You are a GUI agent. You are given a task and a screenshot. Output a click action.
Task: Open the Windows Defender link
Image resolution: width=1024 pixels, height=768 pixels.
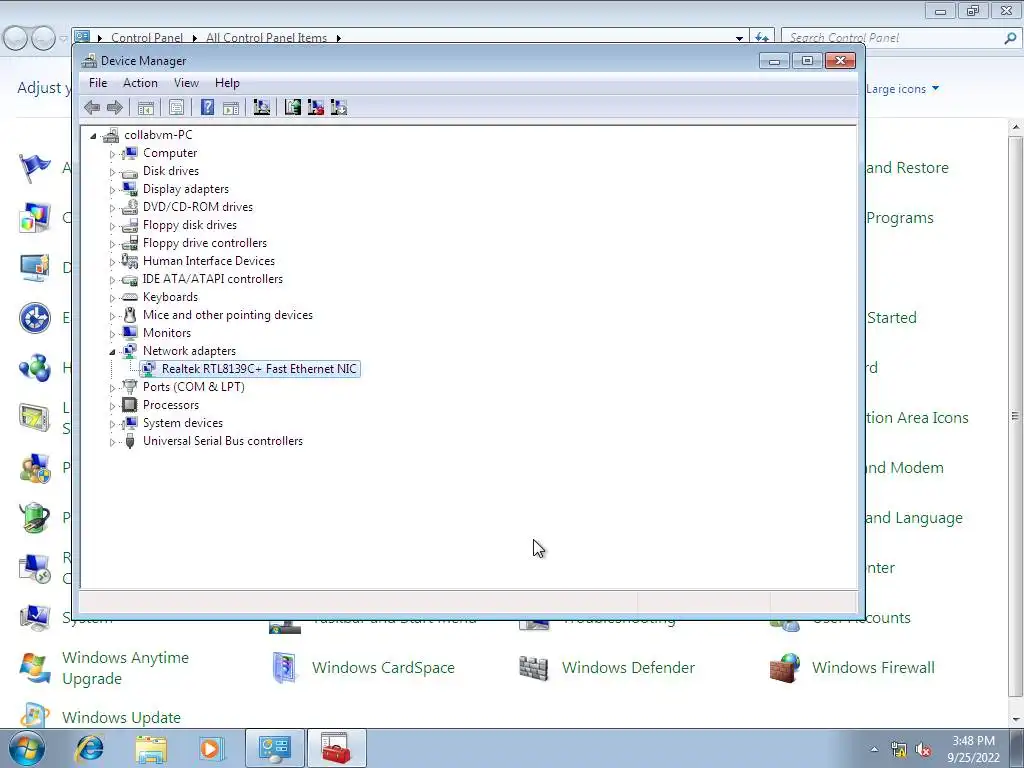[x=628, y=667]
